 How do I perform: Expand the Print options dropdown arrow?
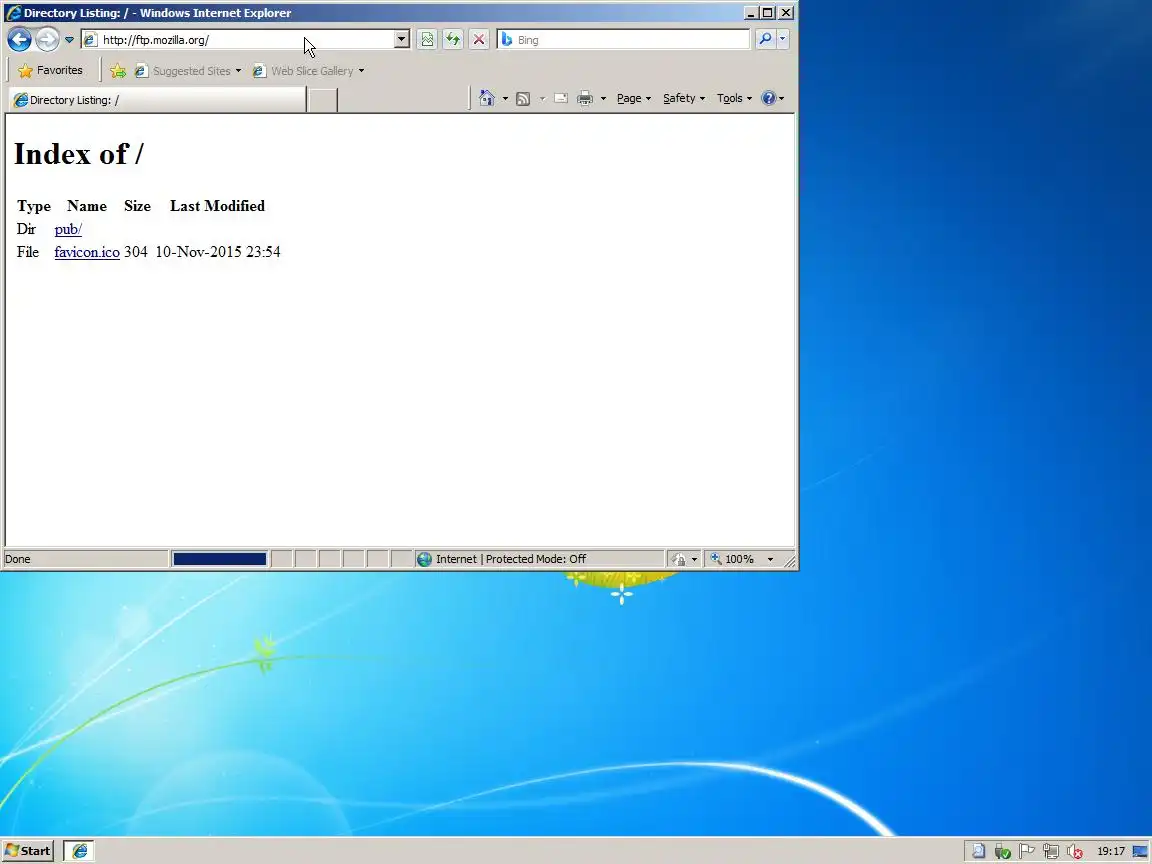pyautogui.click(x=603, y=98)
